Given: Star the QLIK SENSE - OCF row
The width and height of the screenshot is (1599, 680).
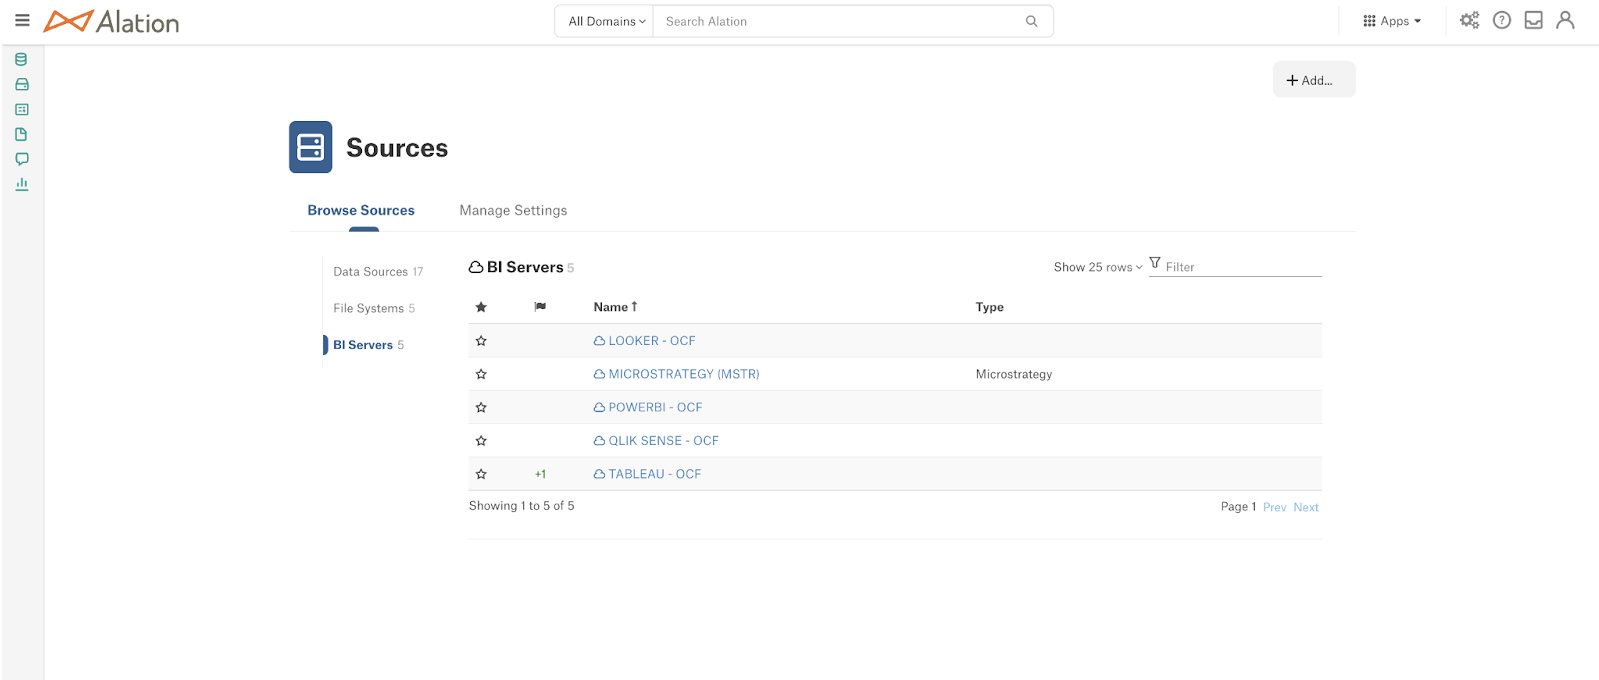Looking at the screenshot, I should 481,441.
